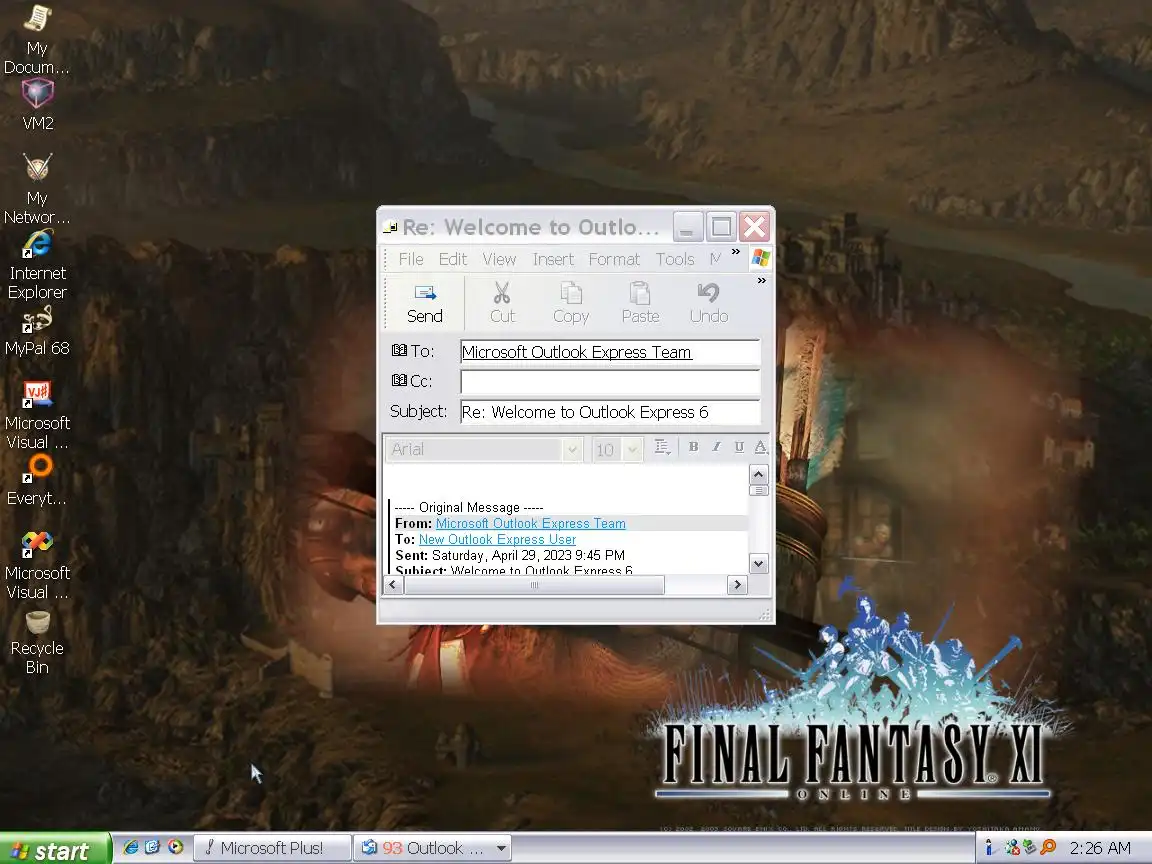Select My Documents desktop icon
Viewport: 1152px width, 864px height.
(37, 38)
